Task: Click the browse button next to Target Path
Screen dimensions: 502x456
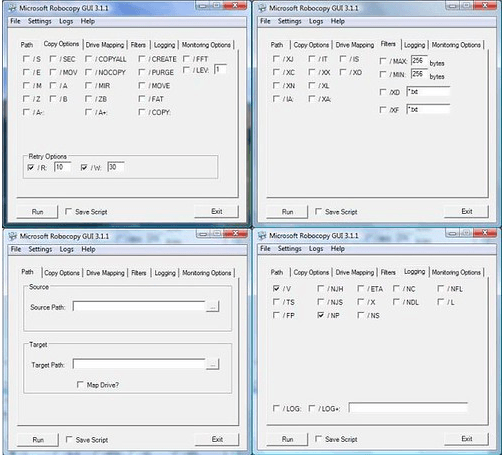Action: click(x=212, y=364)
